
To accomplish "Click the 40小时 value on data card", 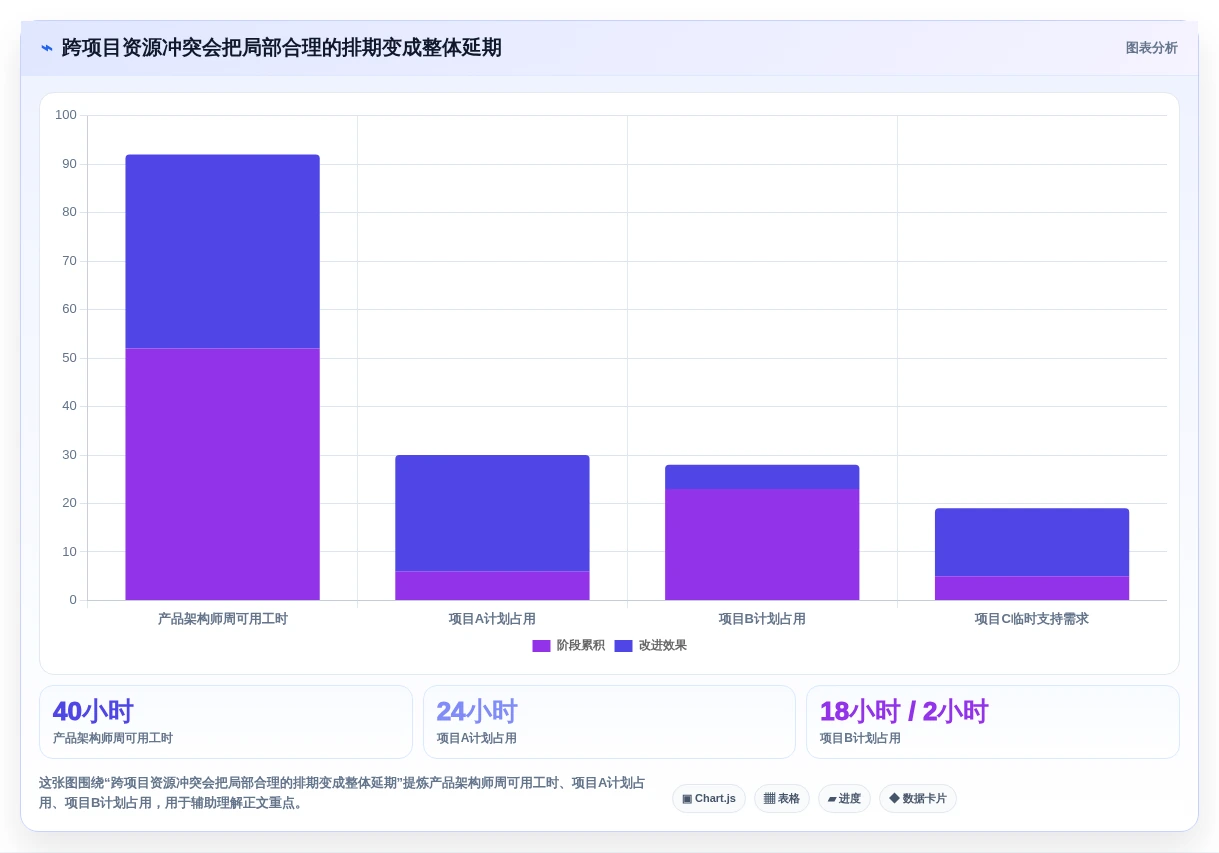I will tap(93, 712).
